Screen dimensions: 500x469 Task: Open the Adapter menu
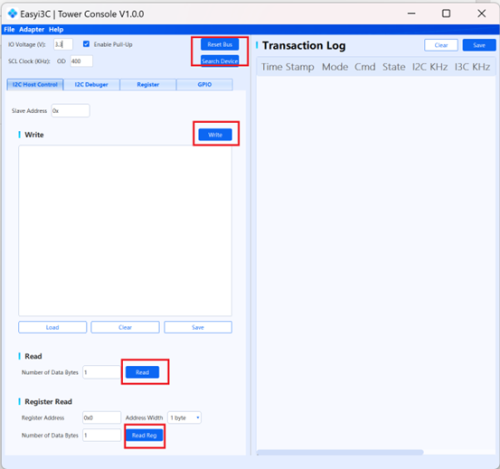click(x=32, y=29)
